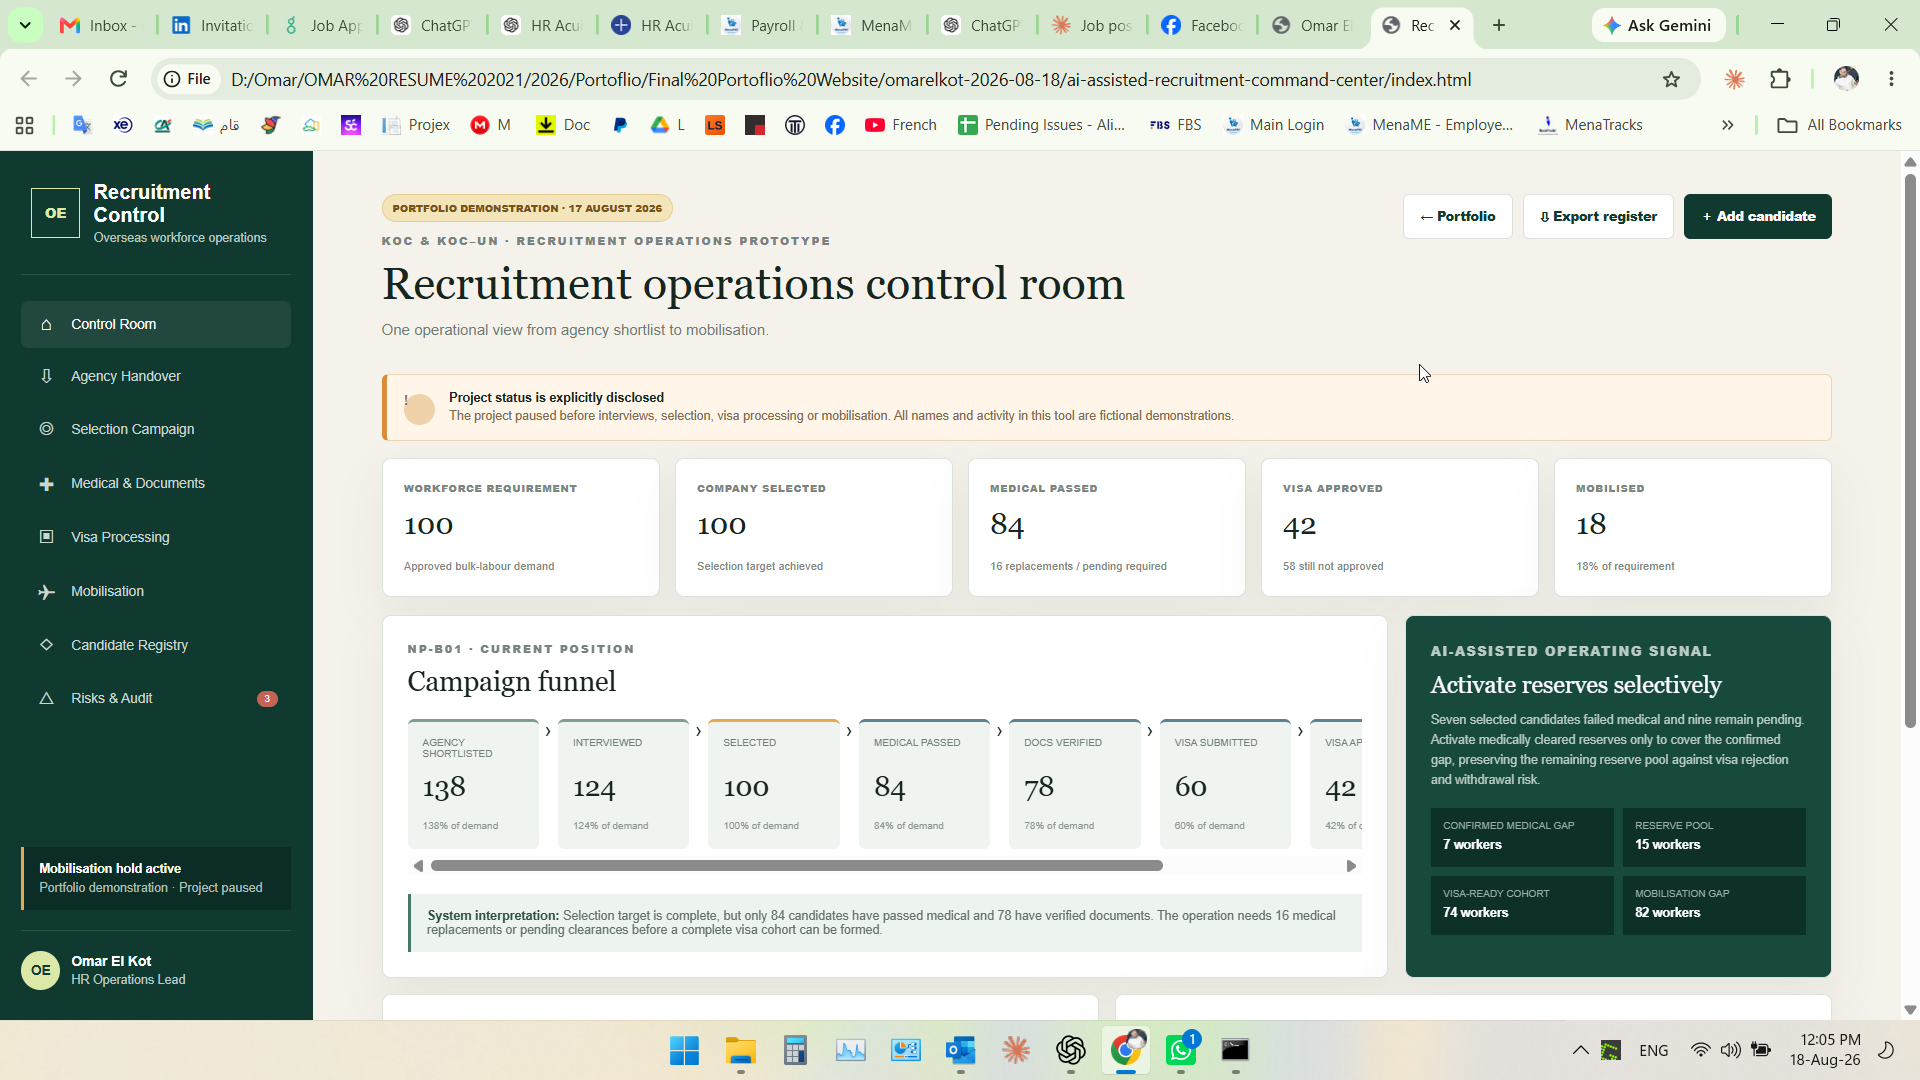The image size is (1920, 1080).
Task: Click the Add candidate button
Action: tap(1758, 216)
